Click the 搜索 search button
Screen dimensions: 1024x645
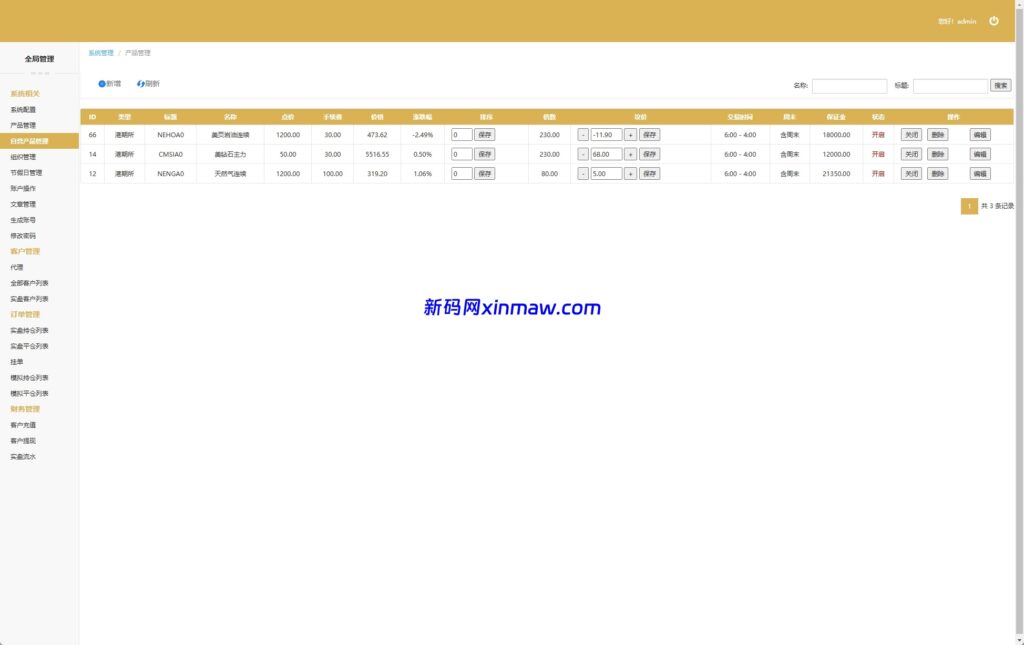1000,86
